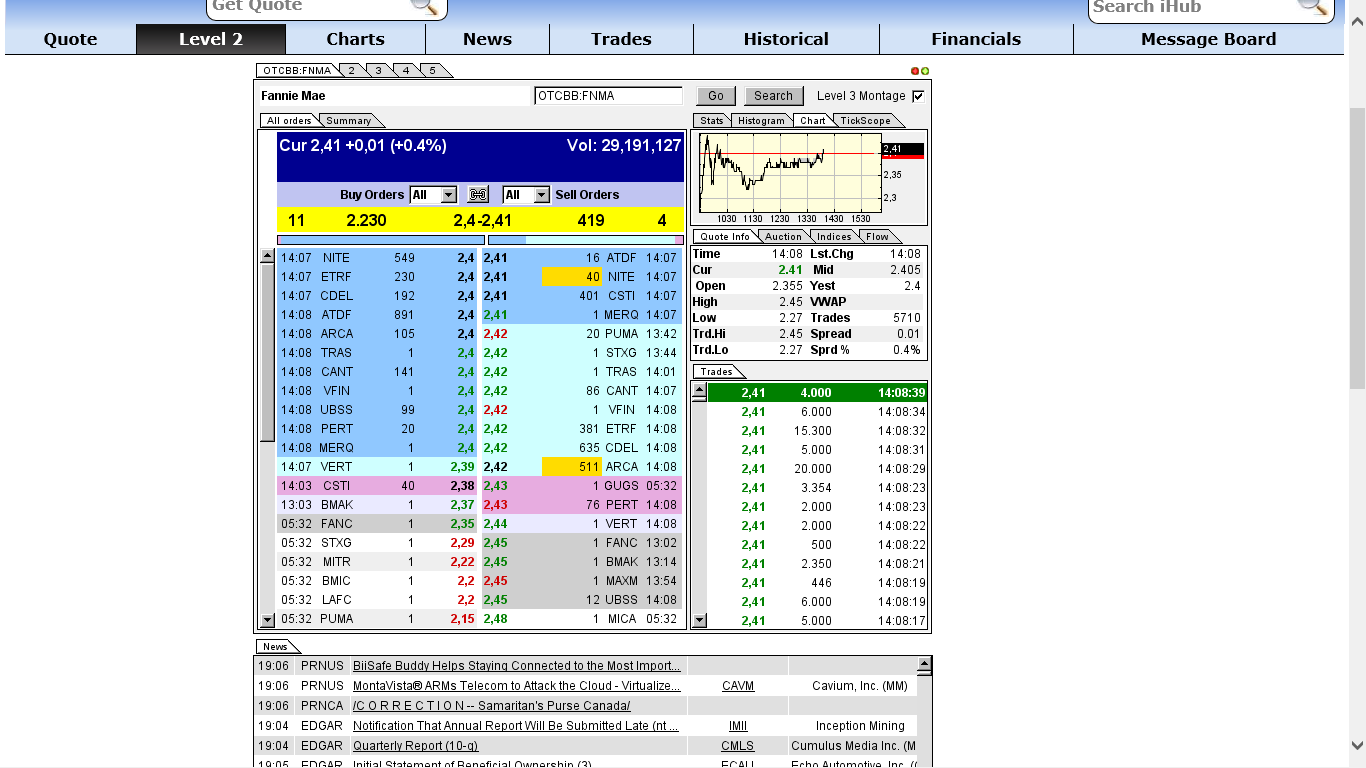Image resolution: width=1366 pixels, height=768 pixels.
Task: Open the Message Board tab
Action: 1208,39
